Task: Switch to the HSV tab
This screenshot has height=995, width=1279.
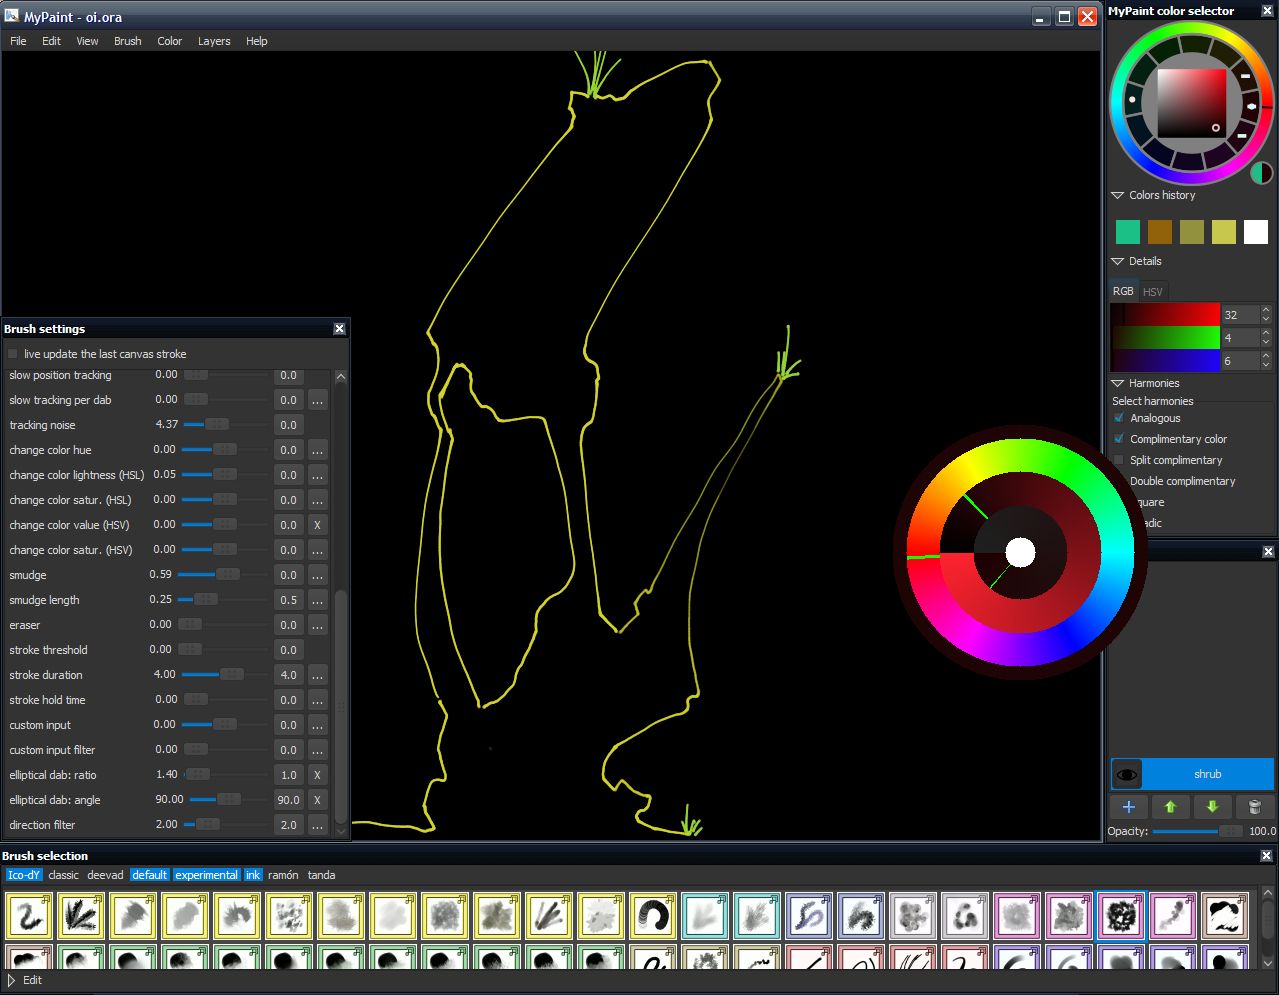Action: [x=1152, y=291]
